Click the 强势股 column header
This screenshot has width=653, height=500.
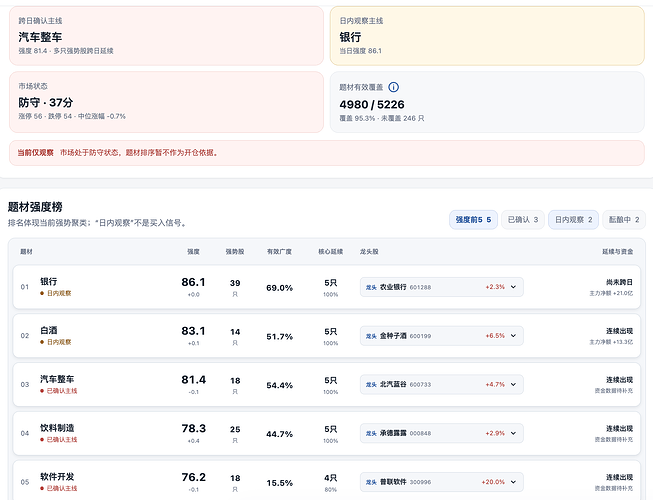[235, 251]
